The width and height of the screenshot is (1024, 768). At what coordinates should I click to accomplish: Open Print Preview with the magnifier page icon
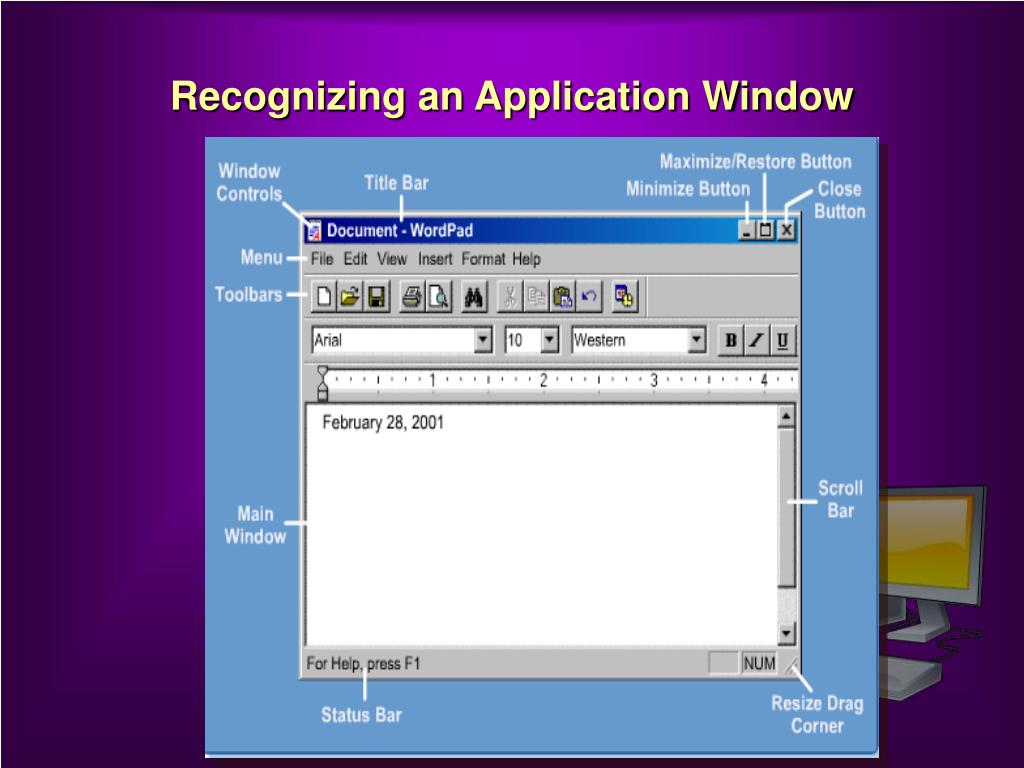438,297
